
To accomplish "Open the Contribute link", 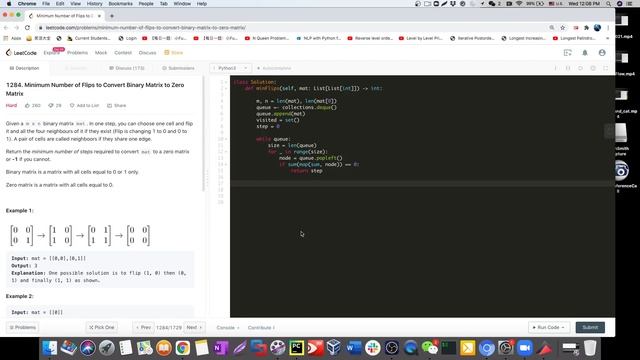I will pos(261,328).
